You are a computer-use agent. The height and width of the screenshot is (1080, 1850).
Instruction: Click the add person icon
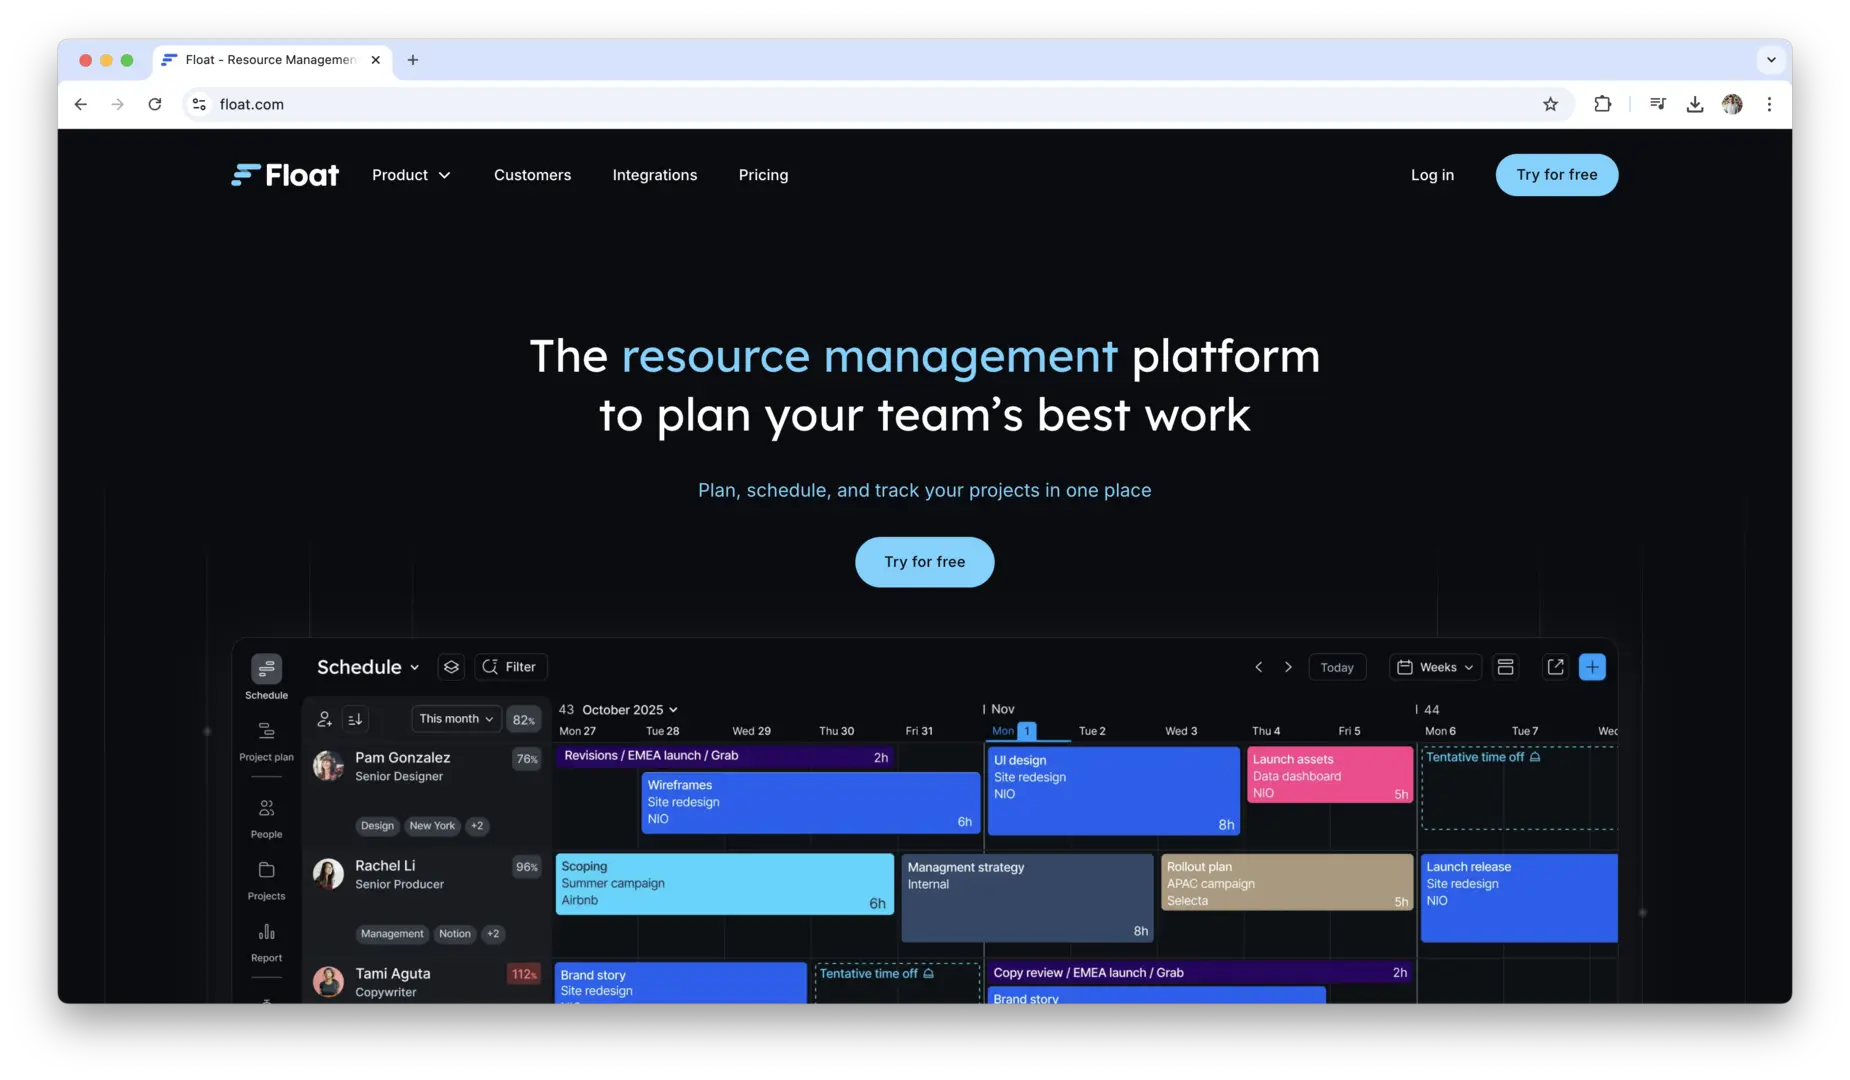click(325, 719)
